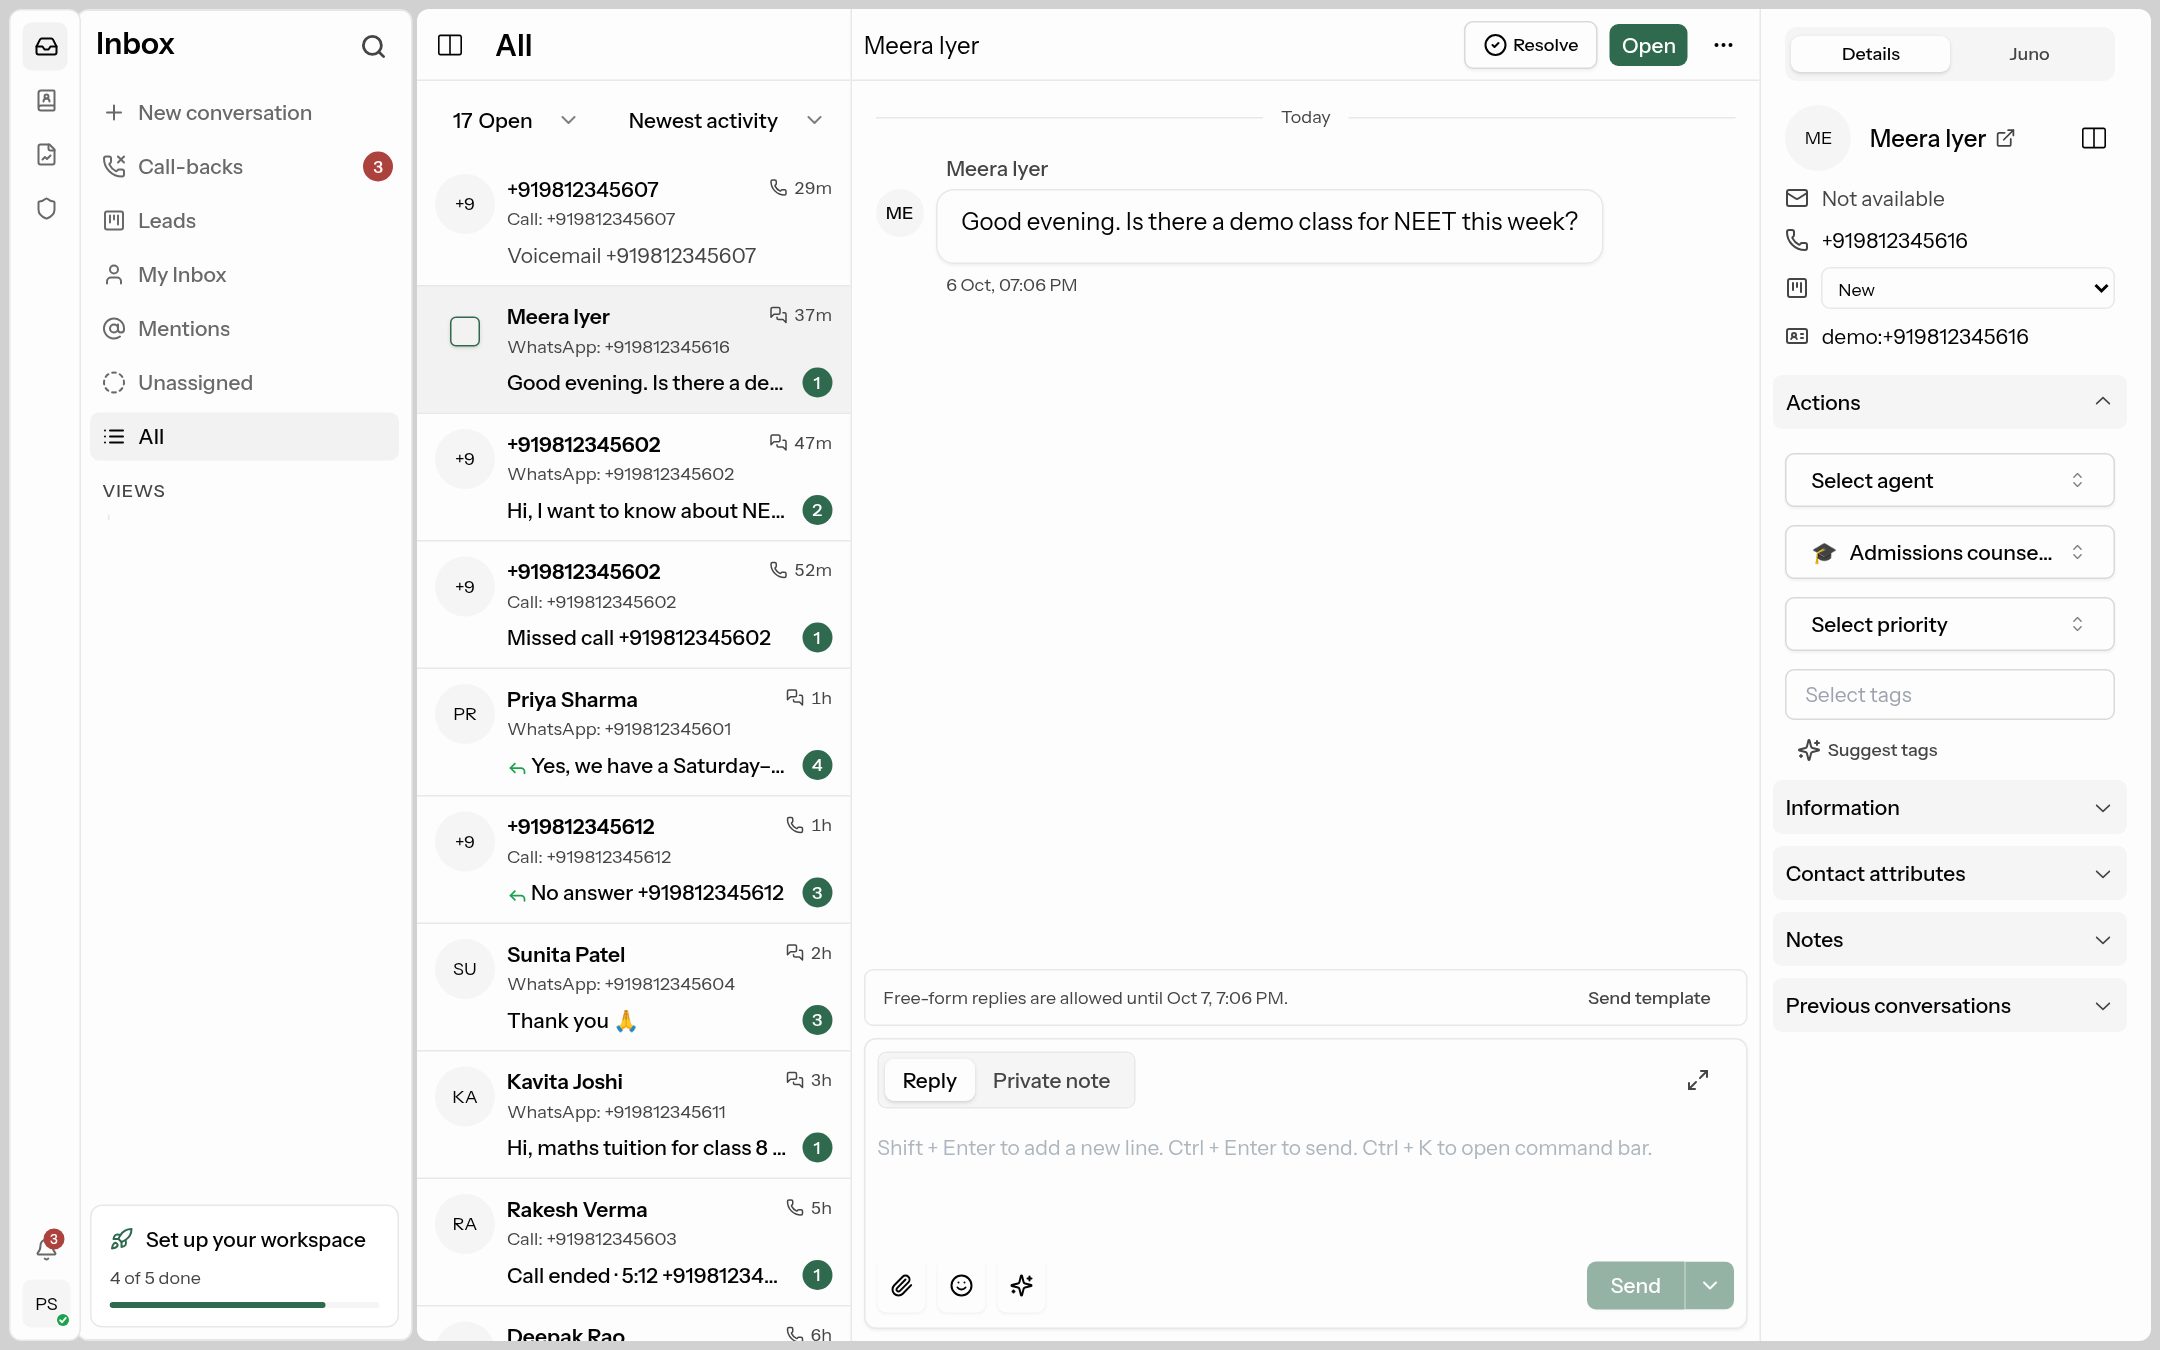The height and width of the screenshot is (1350, 2160).
Task: Click the more options three-dot icon
Action: coord(1723,45)
